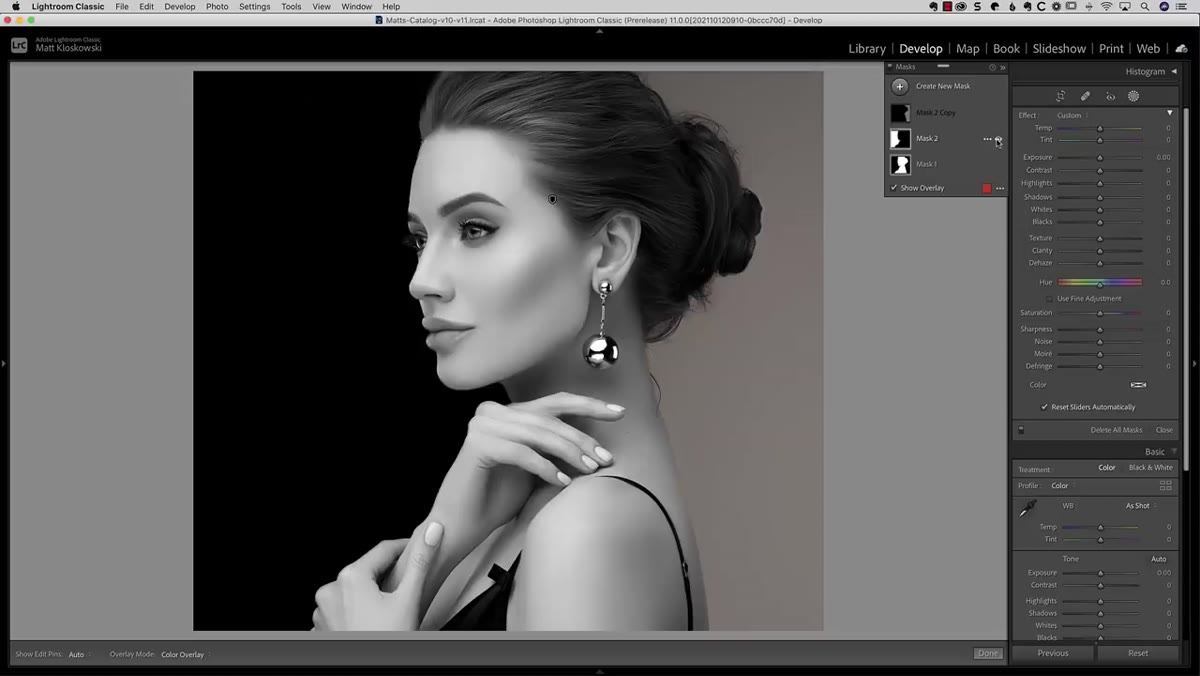Set Treatment to Color
This screenshot has height=676, width=1200.
(1107, 468)
